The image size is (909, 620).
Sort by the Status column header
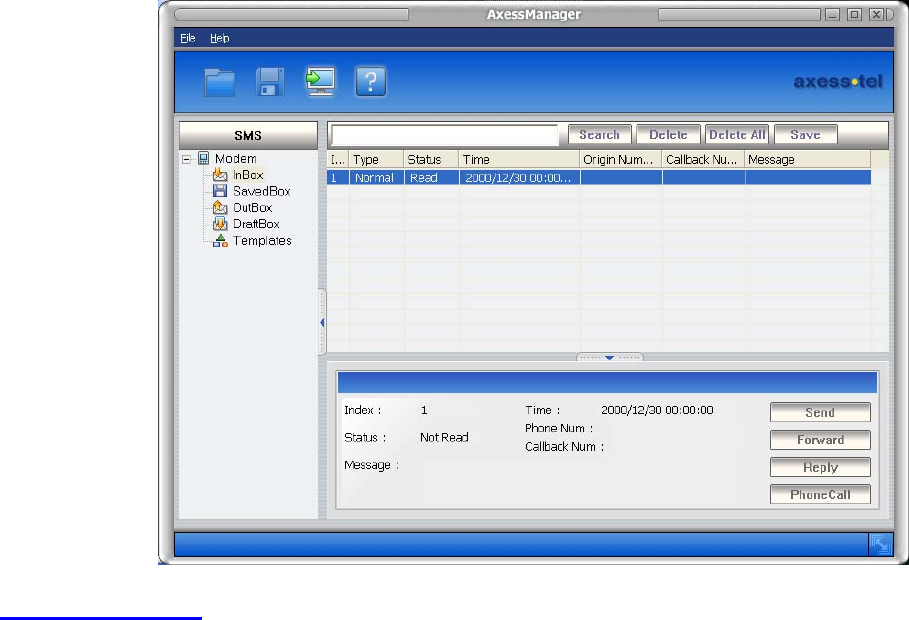431,159
